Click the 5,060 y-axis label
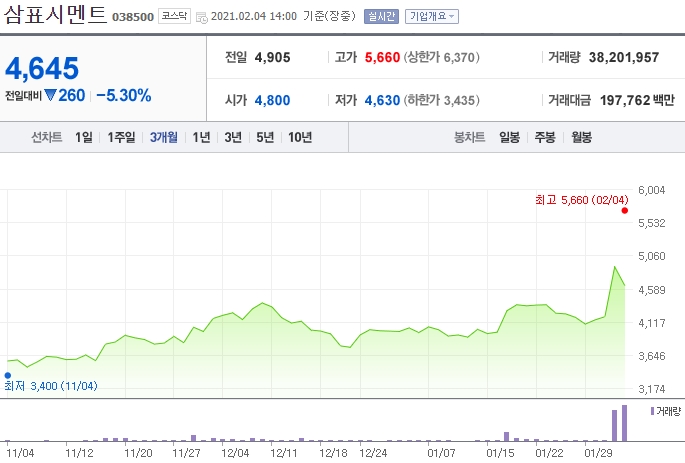 point(651,256)
